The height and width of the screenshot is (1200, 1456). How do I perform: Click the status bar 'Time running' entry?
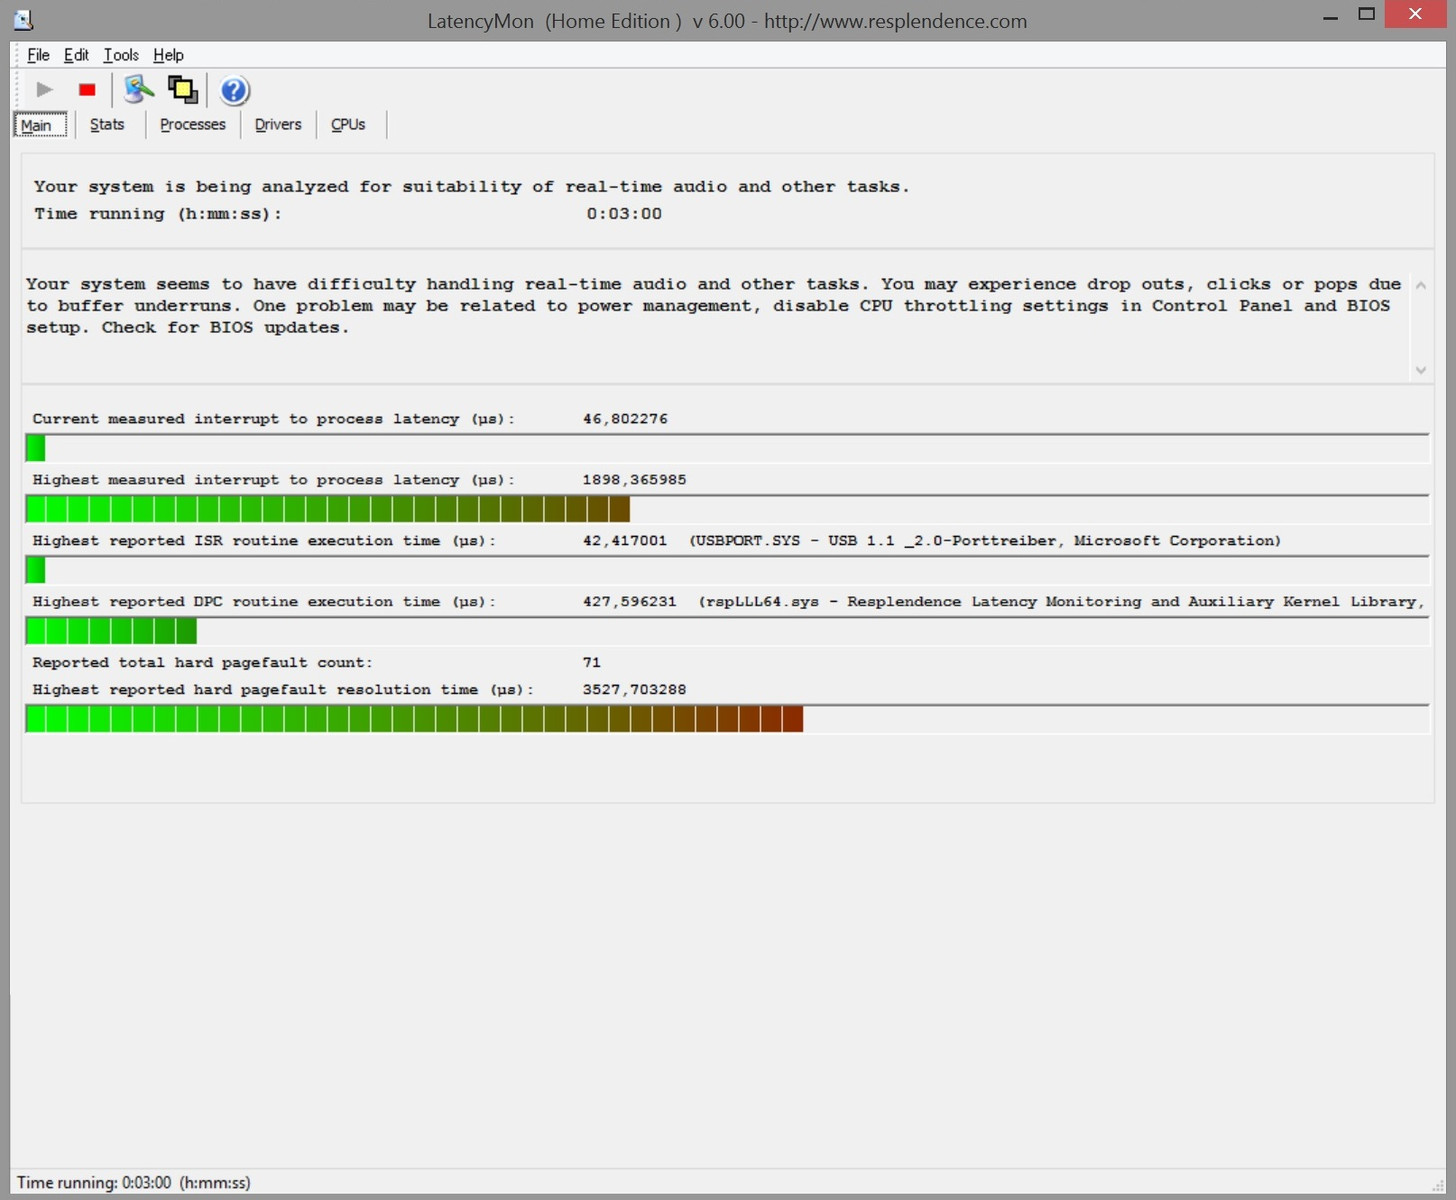pos(134,1183)
